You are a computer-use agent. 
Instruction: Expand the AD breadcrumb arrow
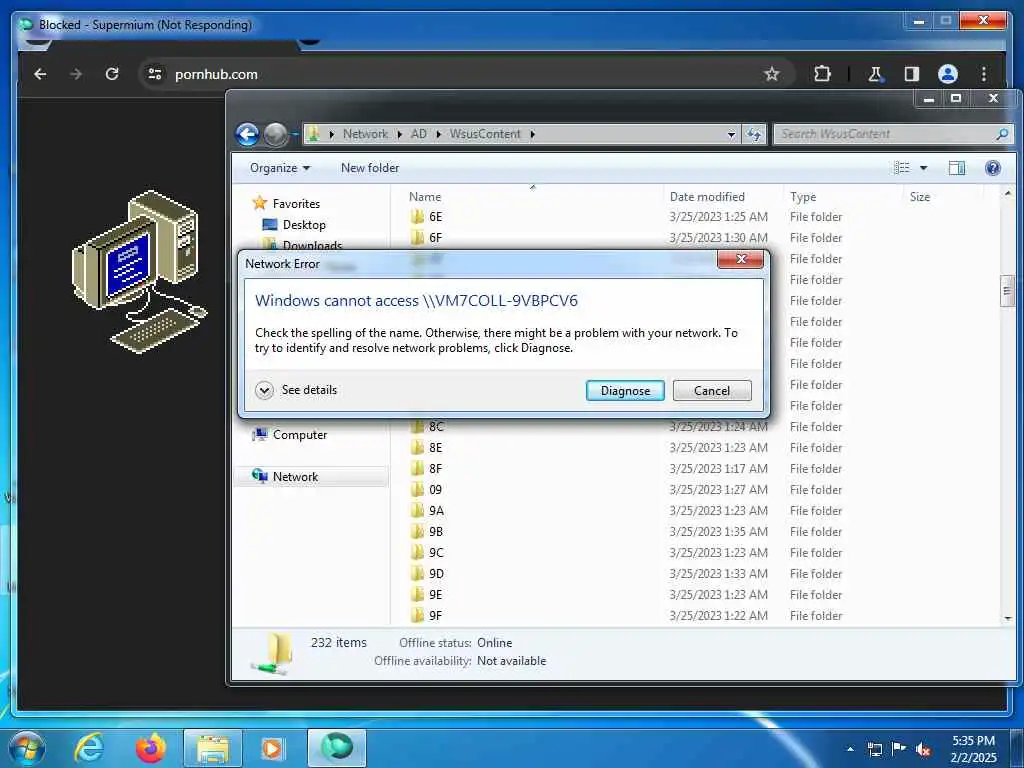(x=438, y=135)
